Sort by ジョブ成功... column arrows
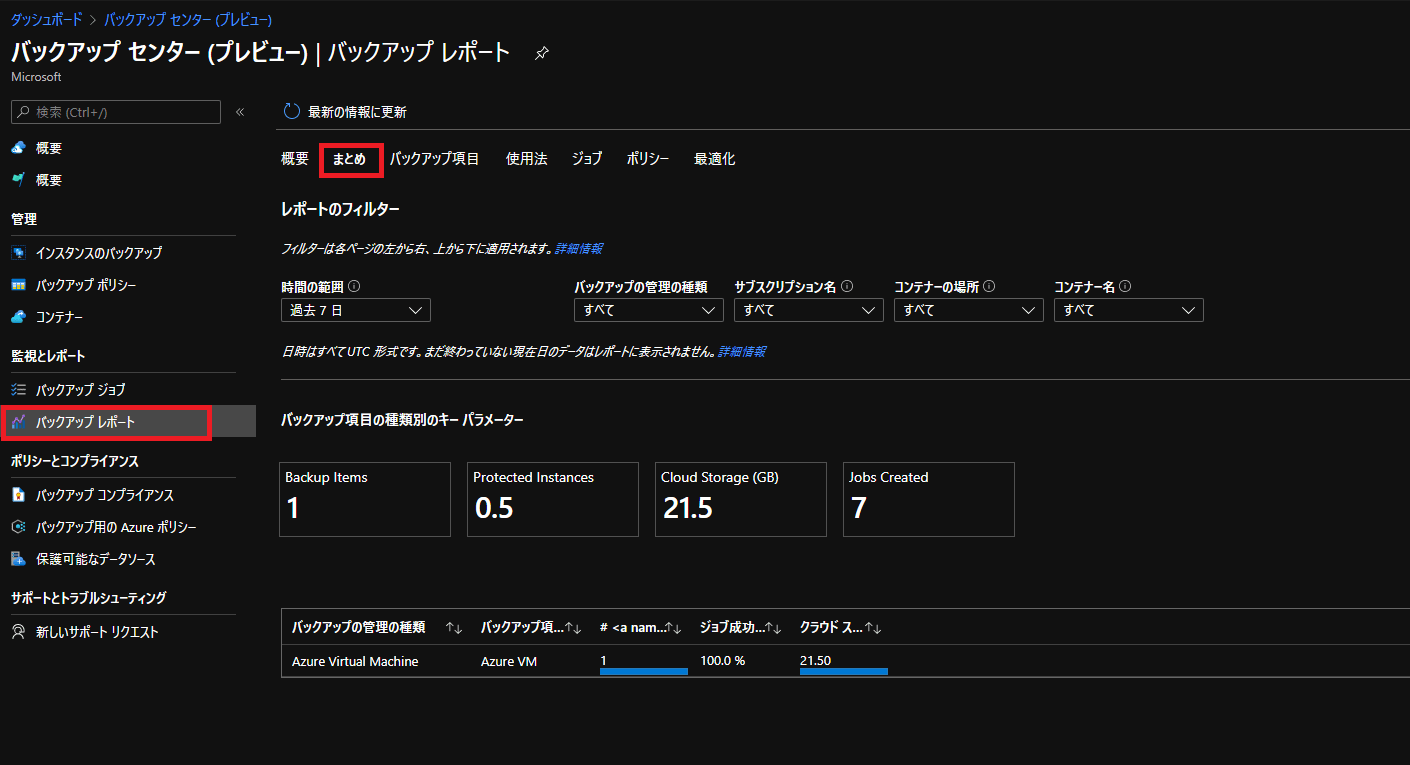The height and width of the screenshot is (765, 1410). 774,628
